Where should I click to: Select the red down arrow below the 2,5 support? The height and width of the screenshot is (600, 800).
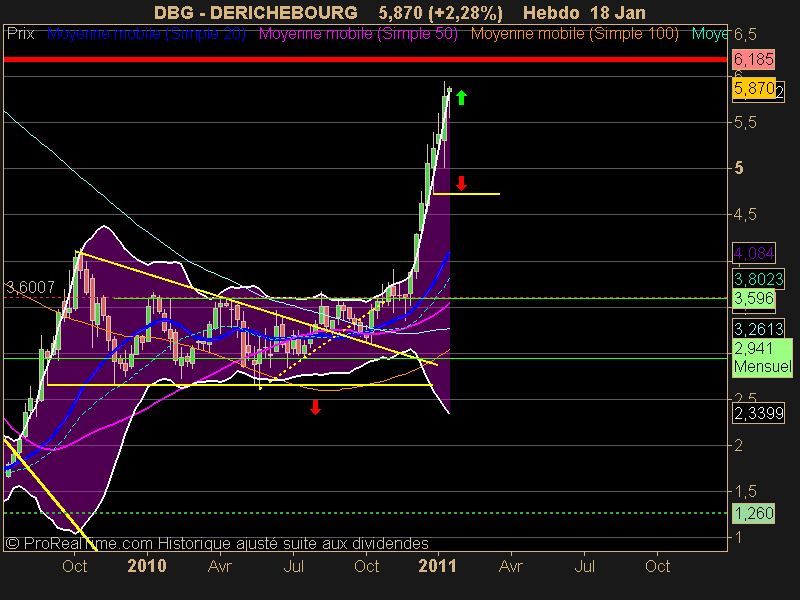tap(315, 407)
